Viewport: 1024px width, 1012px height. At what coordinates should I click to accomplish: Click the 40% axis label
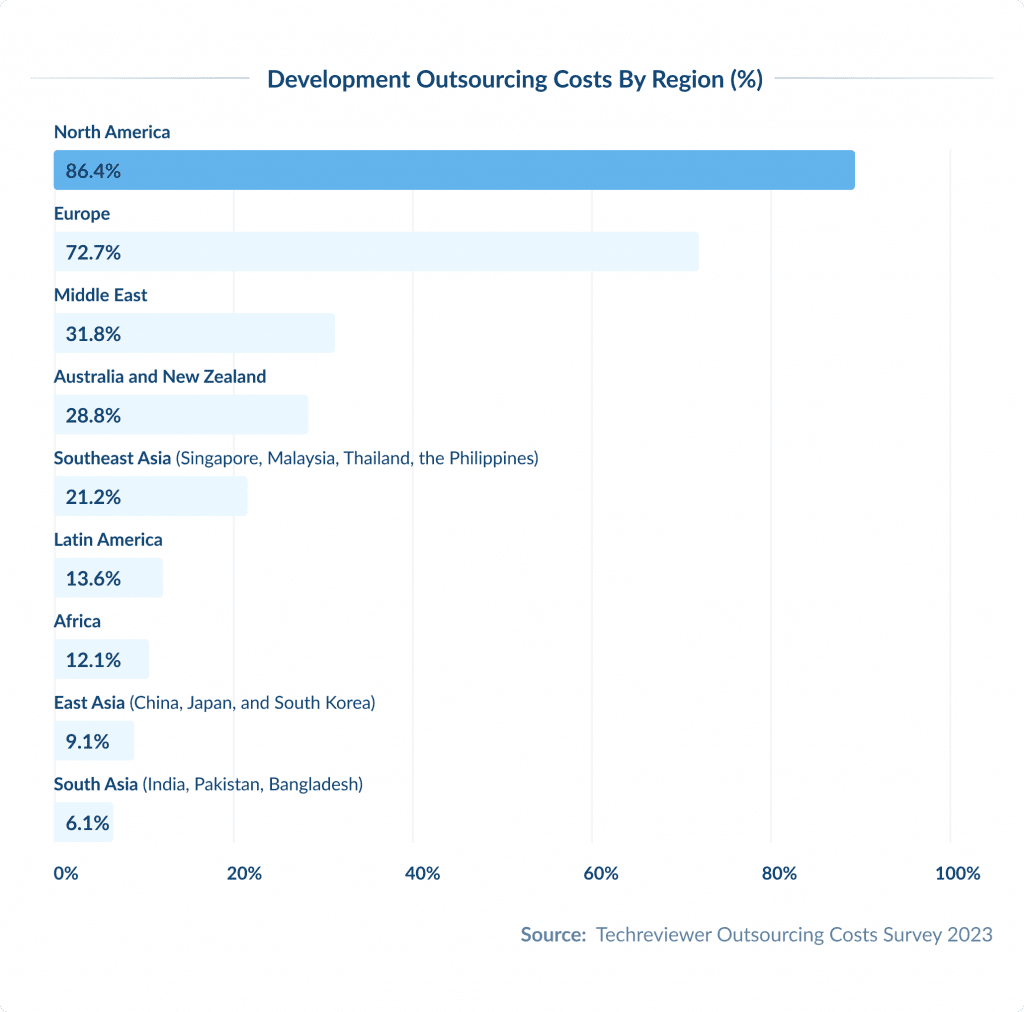click(x=423, y=873)
